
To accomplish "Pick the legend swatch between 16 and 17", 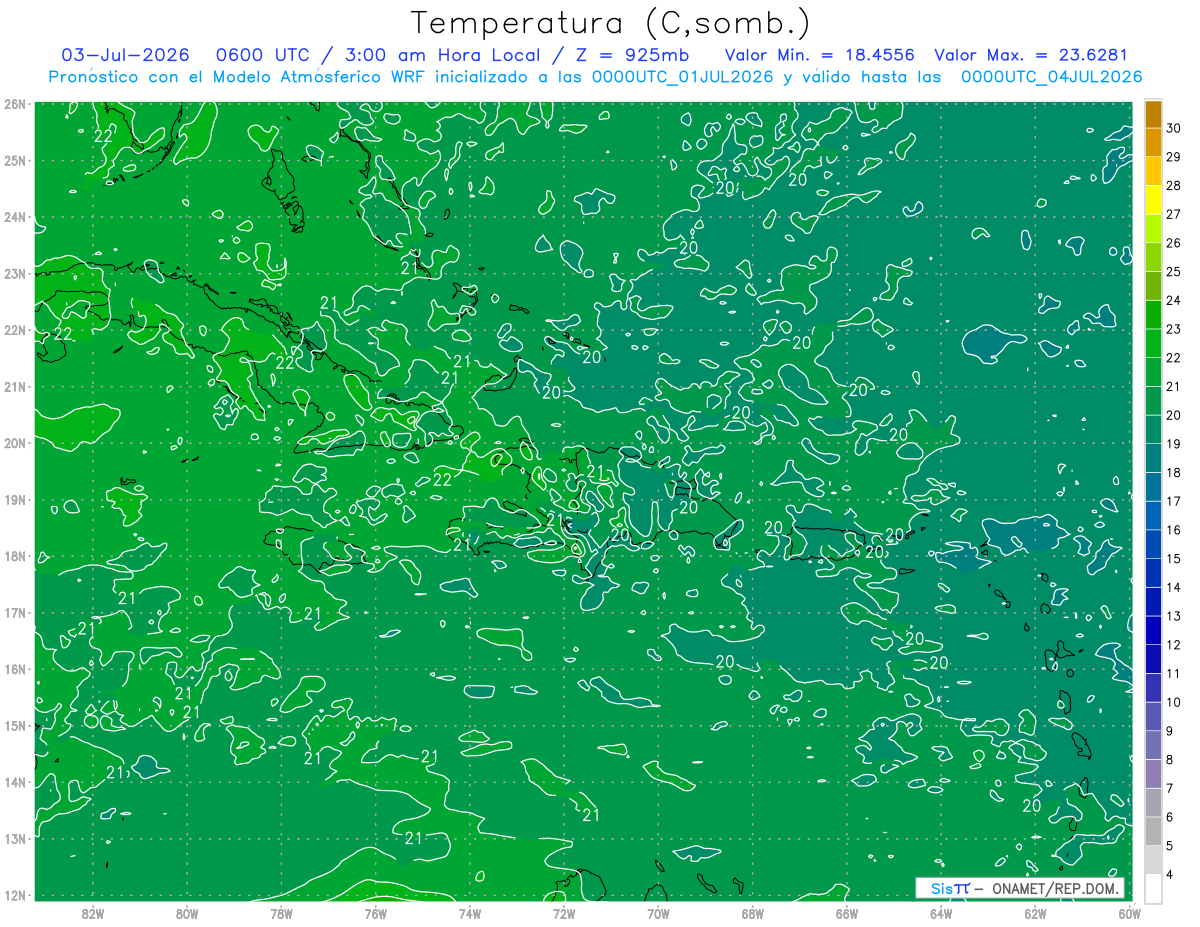I will click(x=1153, y=516).
